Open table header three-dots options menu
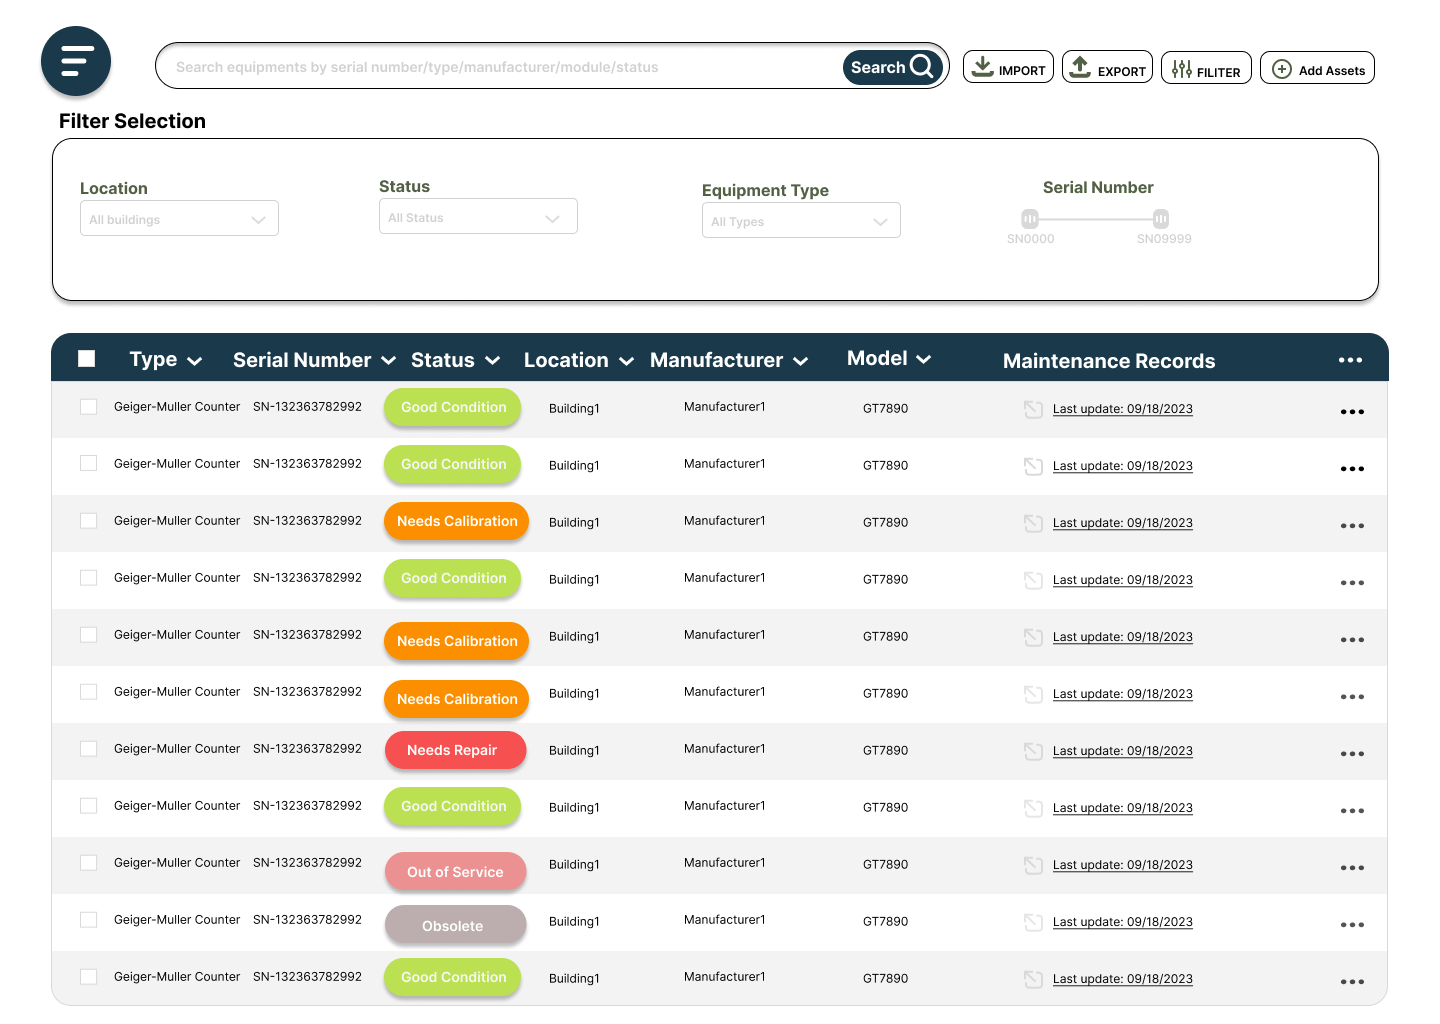The image size is (1440, 1024). tap(1351, 360)
